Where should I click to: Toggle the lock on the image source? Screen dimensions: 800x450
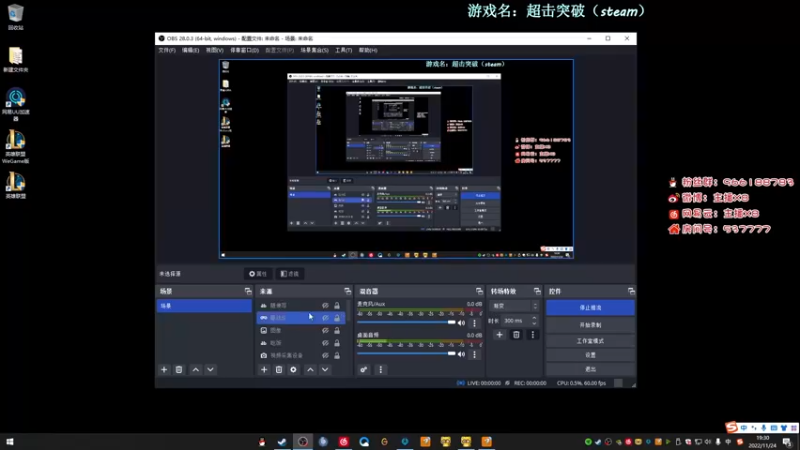tap(337, 330)
